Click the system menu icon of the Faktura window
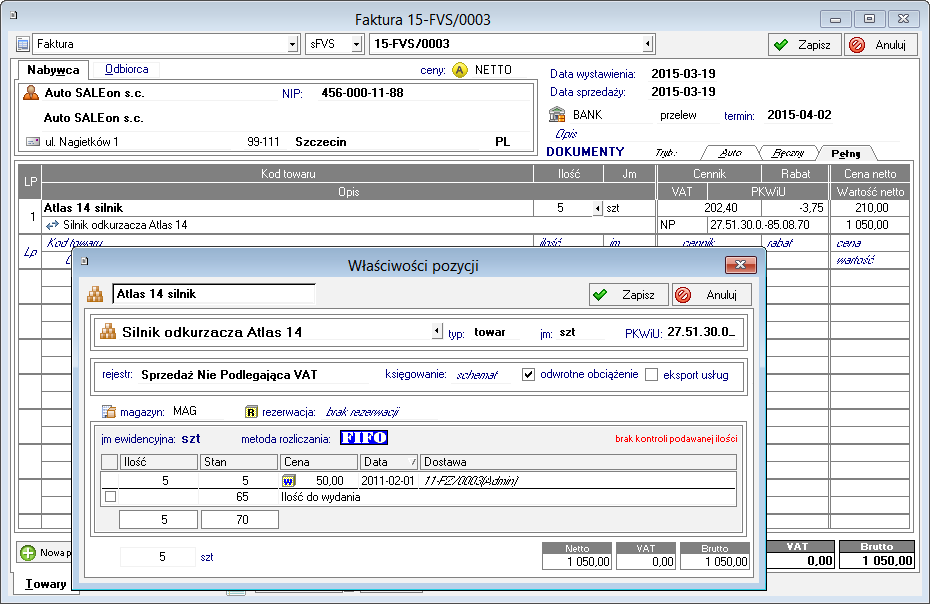This screenshot has width=930, height=604. pos(13,15)
